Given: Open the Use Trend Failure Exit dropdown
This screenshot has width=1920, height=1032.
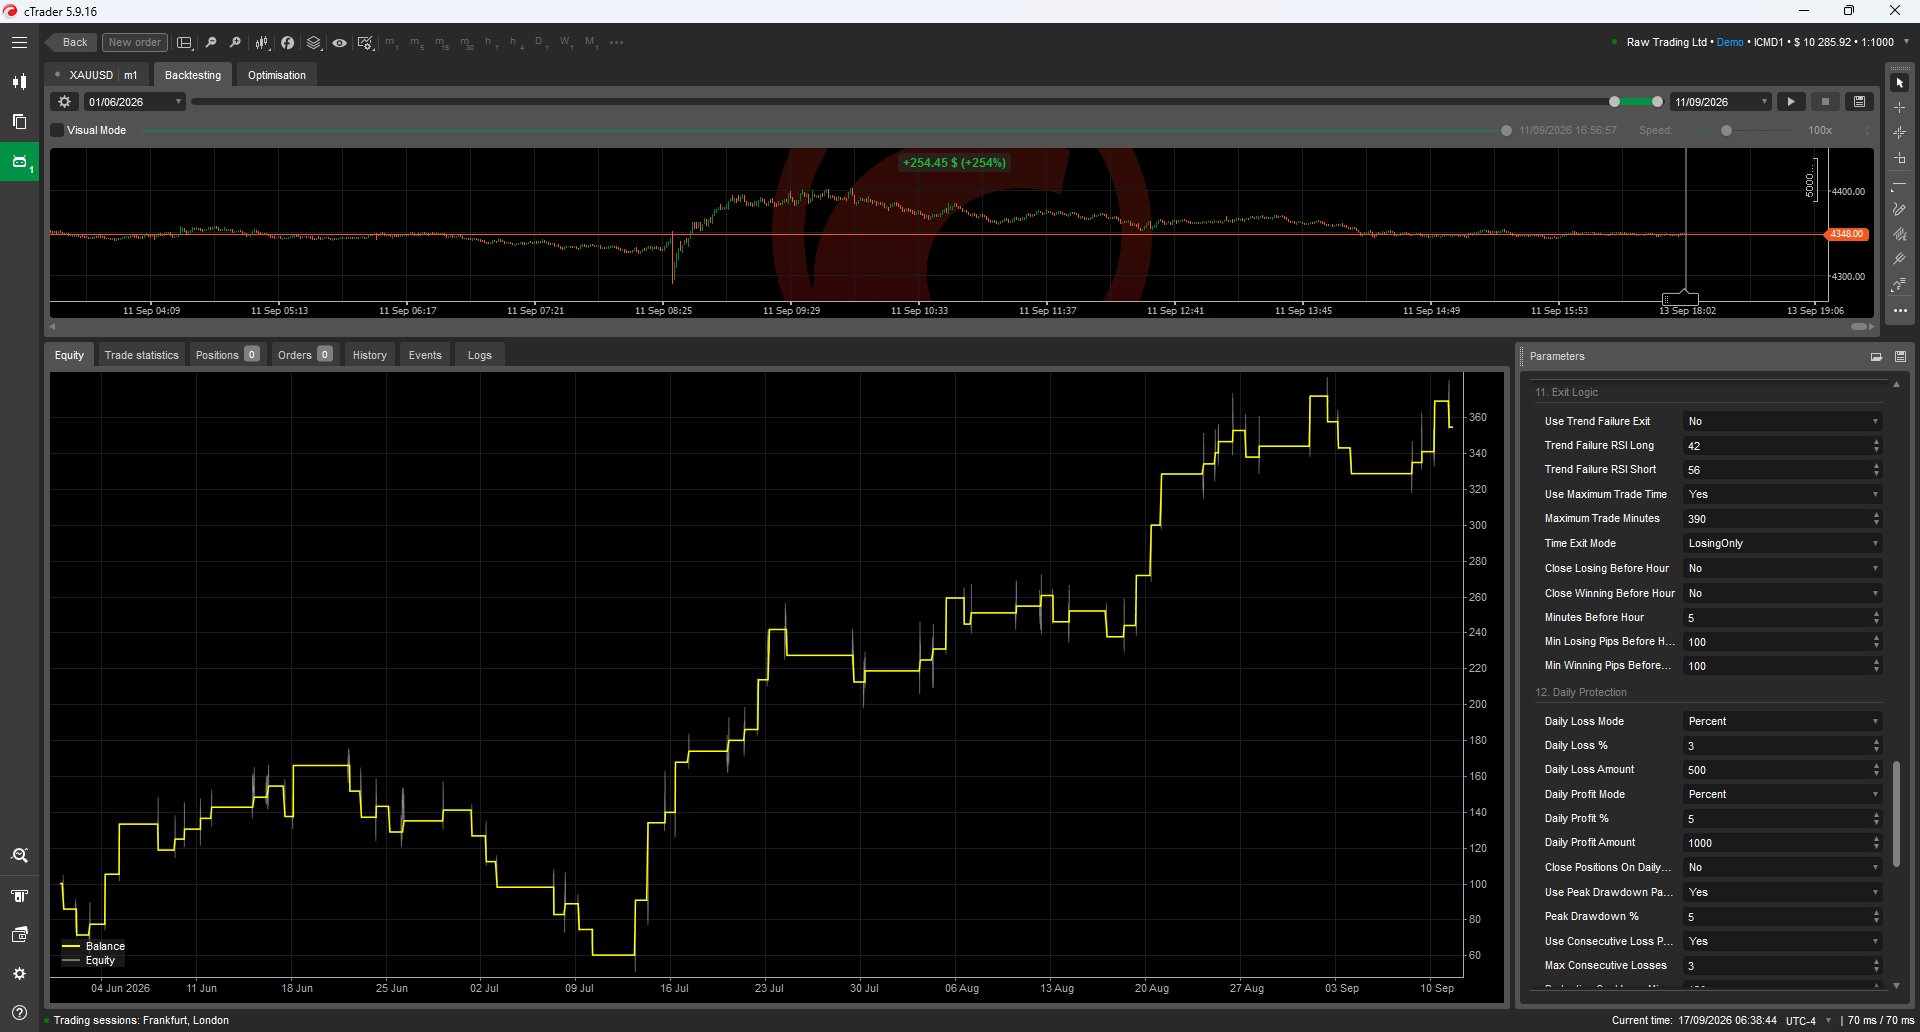Looking at the screenshot, I should tap(1783, 422).
